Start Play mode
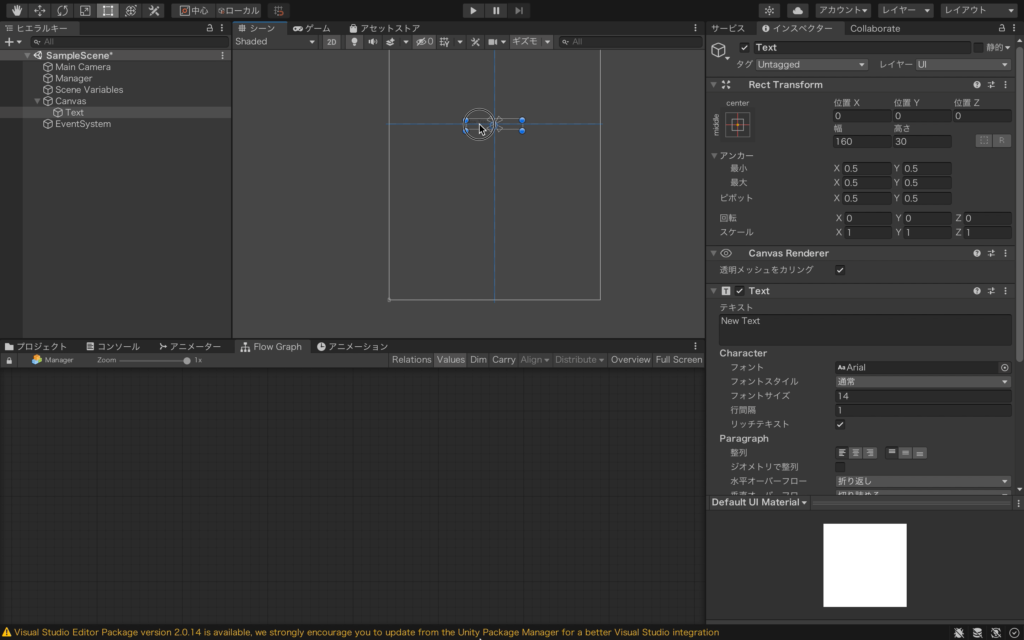The width and height of the screenshot is (1024, 640). (x=473, y=10)
